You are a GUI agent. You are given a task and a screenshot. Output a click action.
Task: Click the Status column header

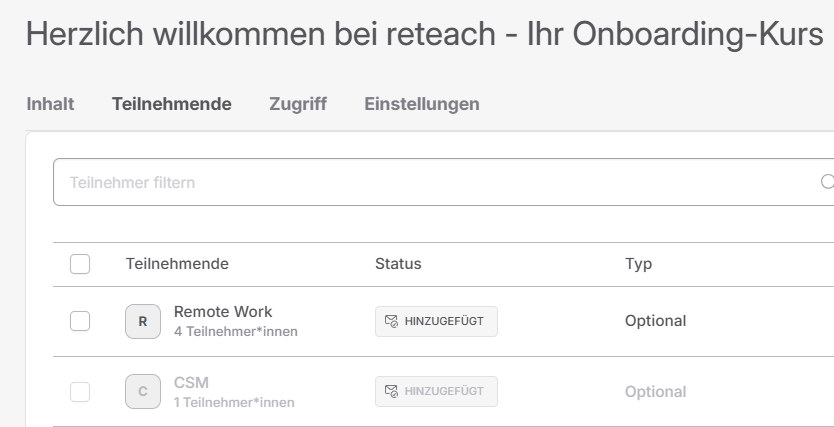[398, 264]
